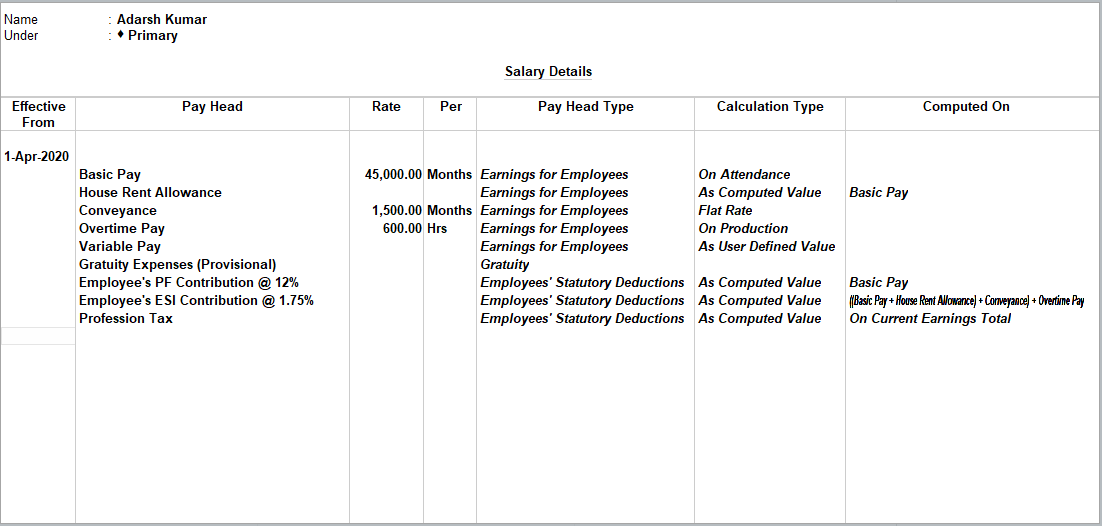Screen dimensions: 1102x526
Task: Click Employees' Statutory Deductions for PF Contribution
Action: pos(583,283)
